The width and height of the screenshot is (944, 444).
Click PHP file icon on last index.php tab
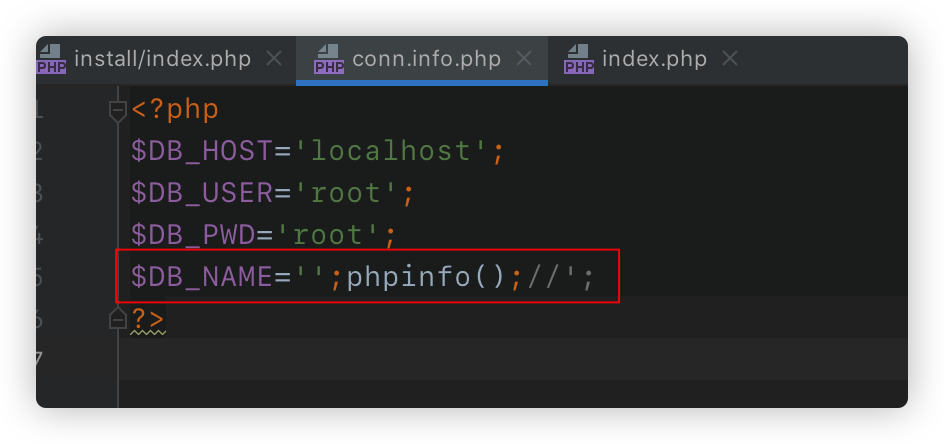(579, 59)
